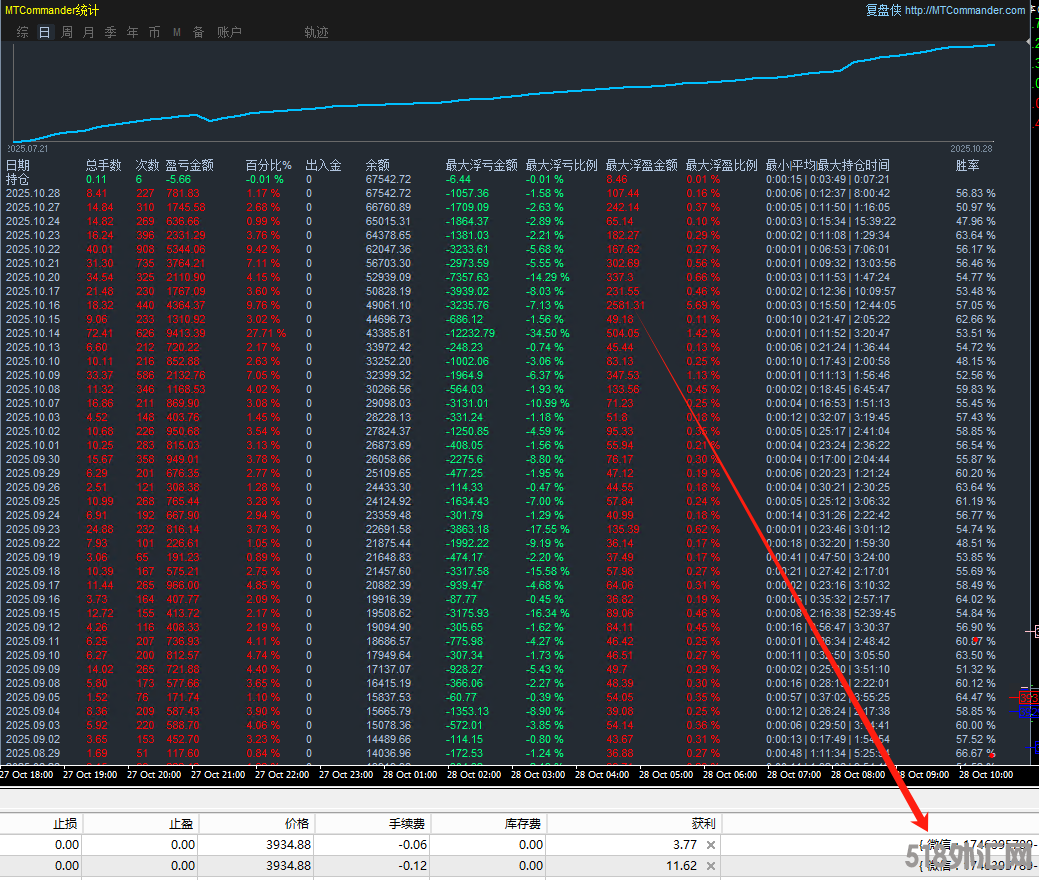Image resolution: width=1039 pixels, height=880 pixels.
Task: Show the 轨迹 trajectory view
Action: [x=316, y=32]
